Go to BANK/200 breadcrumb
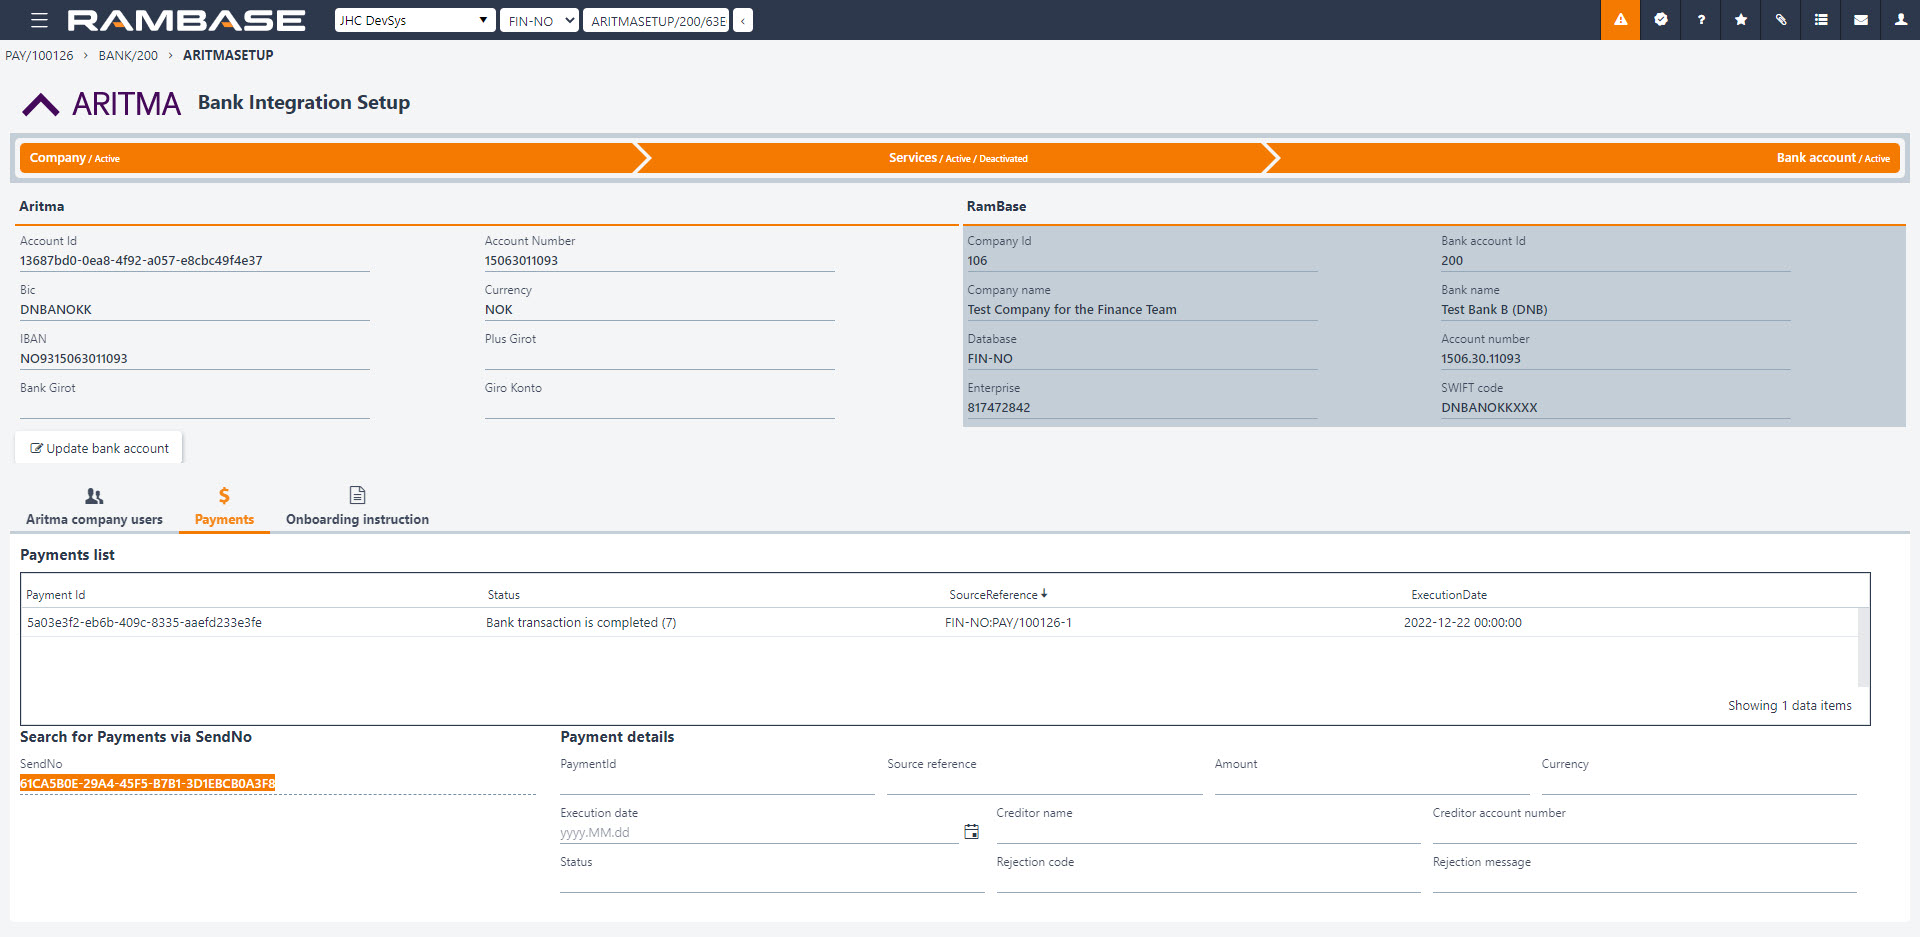 (128, 55)
